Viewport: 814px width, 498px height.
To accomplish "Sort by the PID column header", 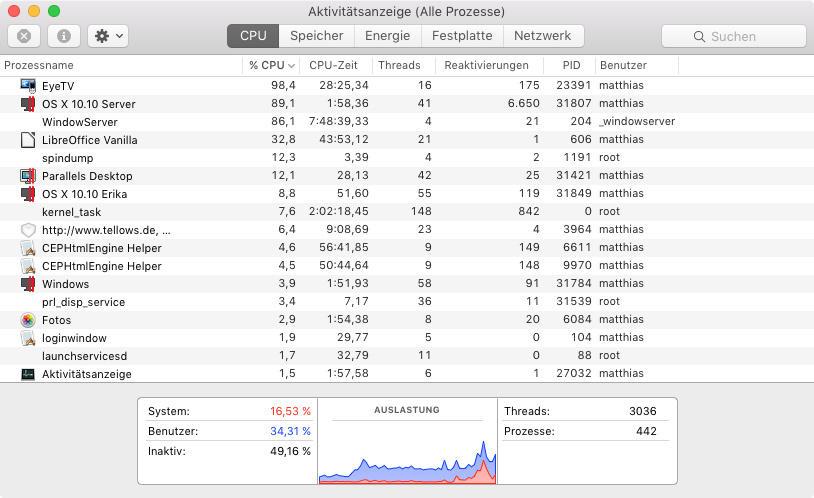I will tap(571, 65).
